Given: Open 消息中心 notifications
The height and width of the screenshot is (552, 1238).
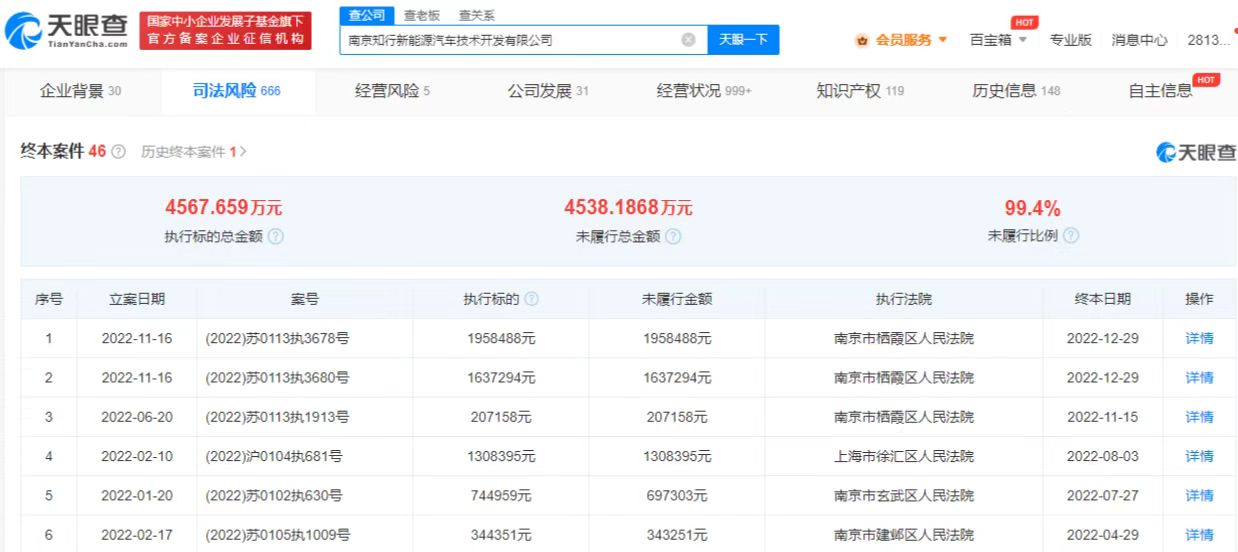Looking at the screenshot, I should (x=1139, y=40).
